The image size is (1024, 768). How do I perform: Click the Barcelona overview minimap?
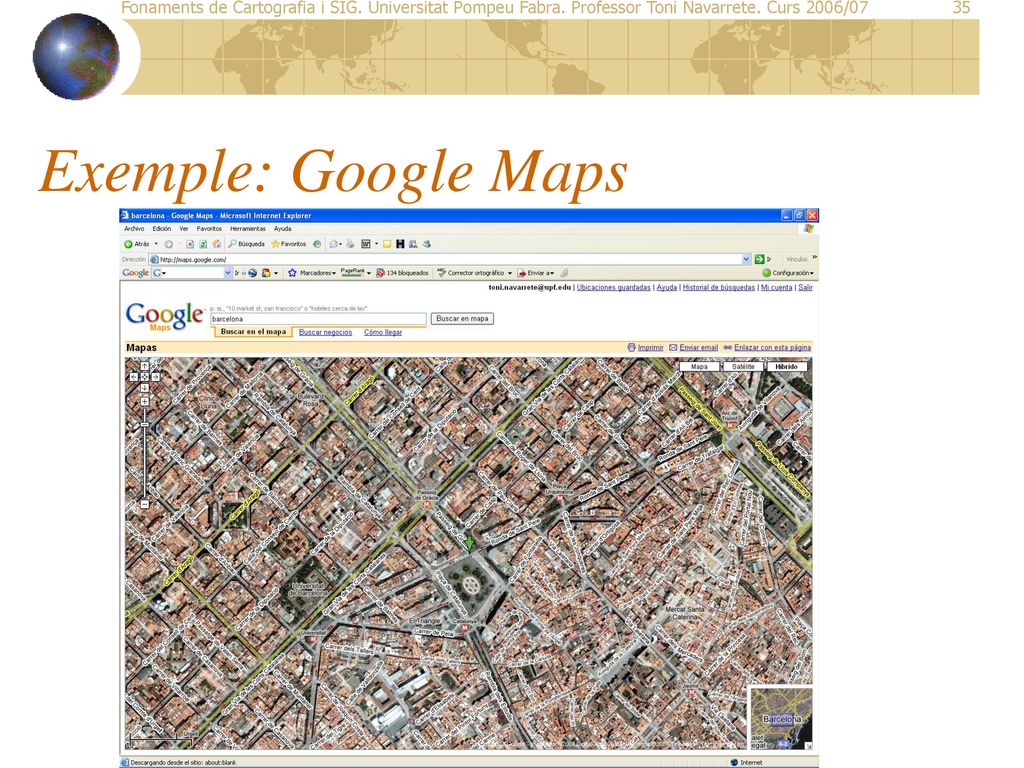[x=781, y=718]
